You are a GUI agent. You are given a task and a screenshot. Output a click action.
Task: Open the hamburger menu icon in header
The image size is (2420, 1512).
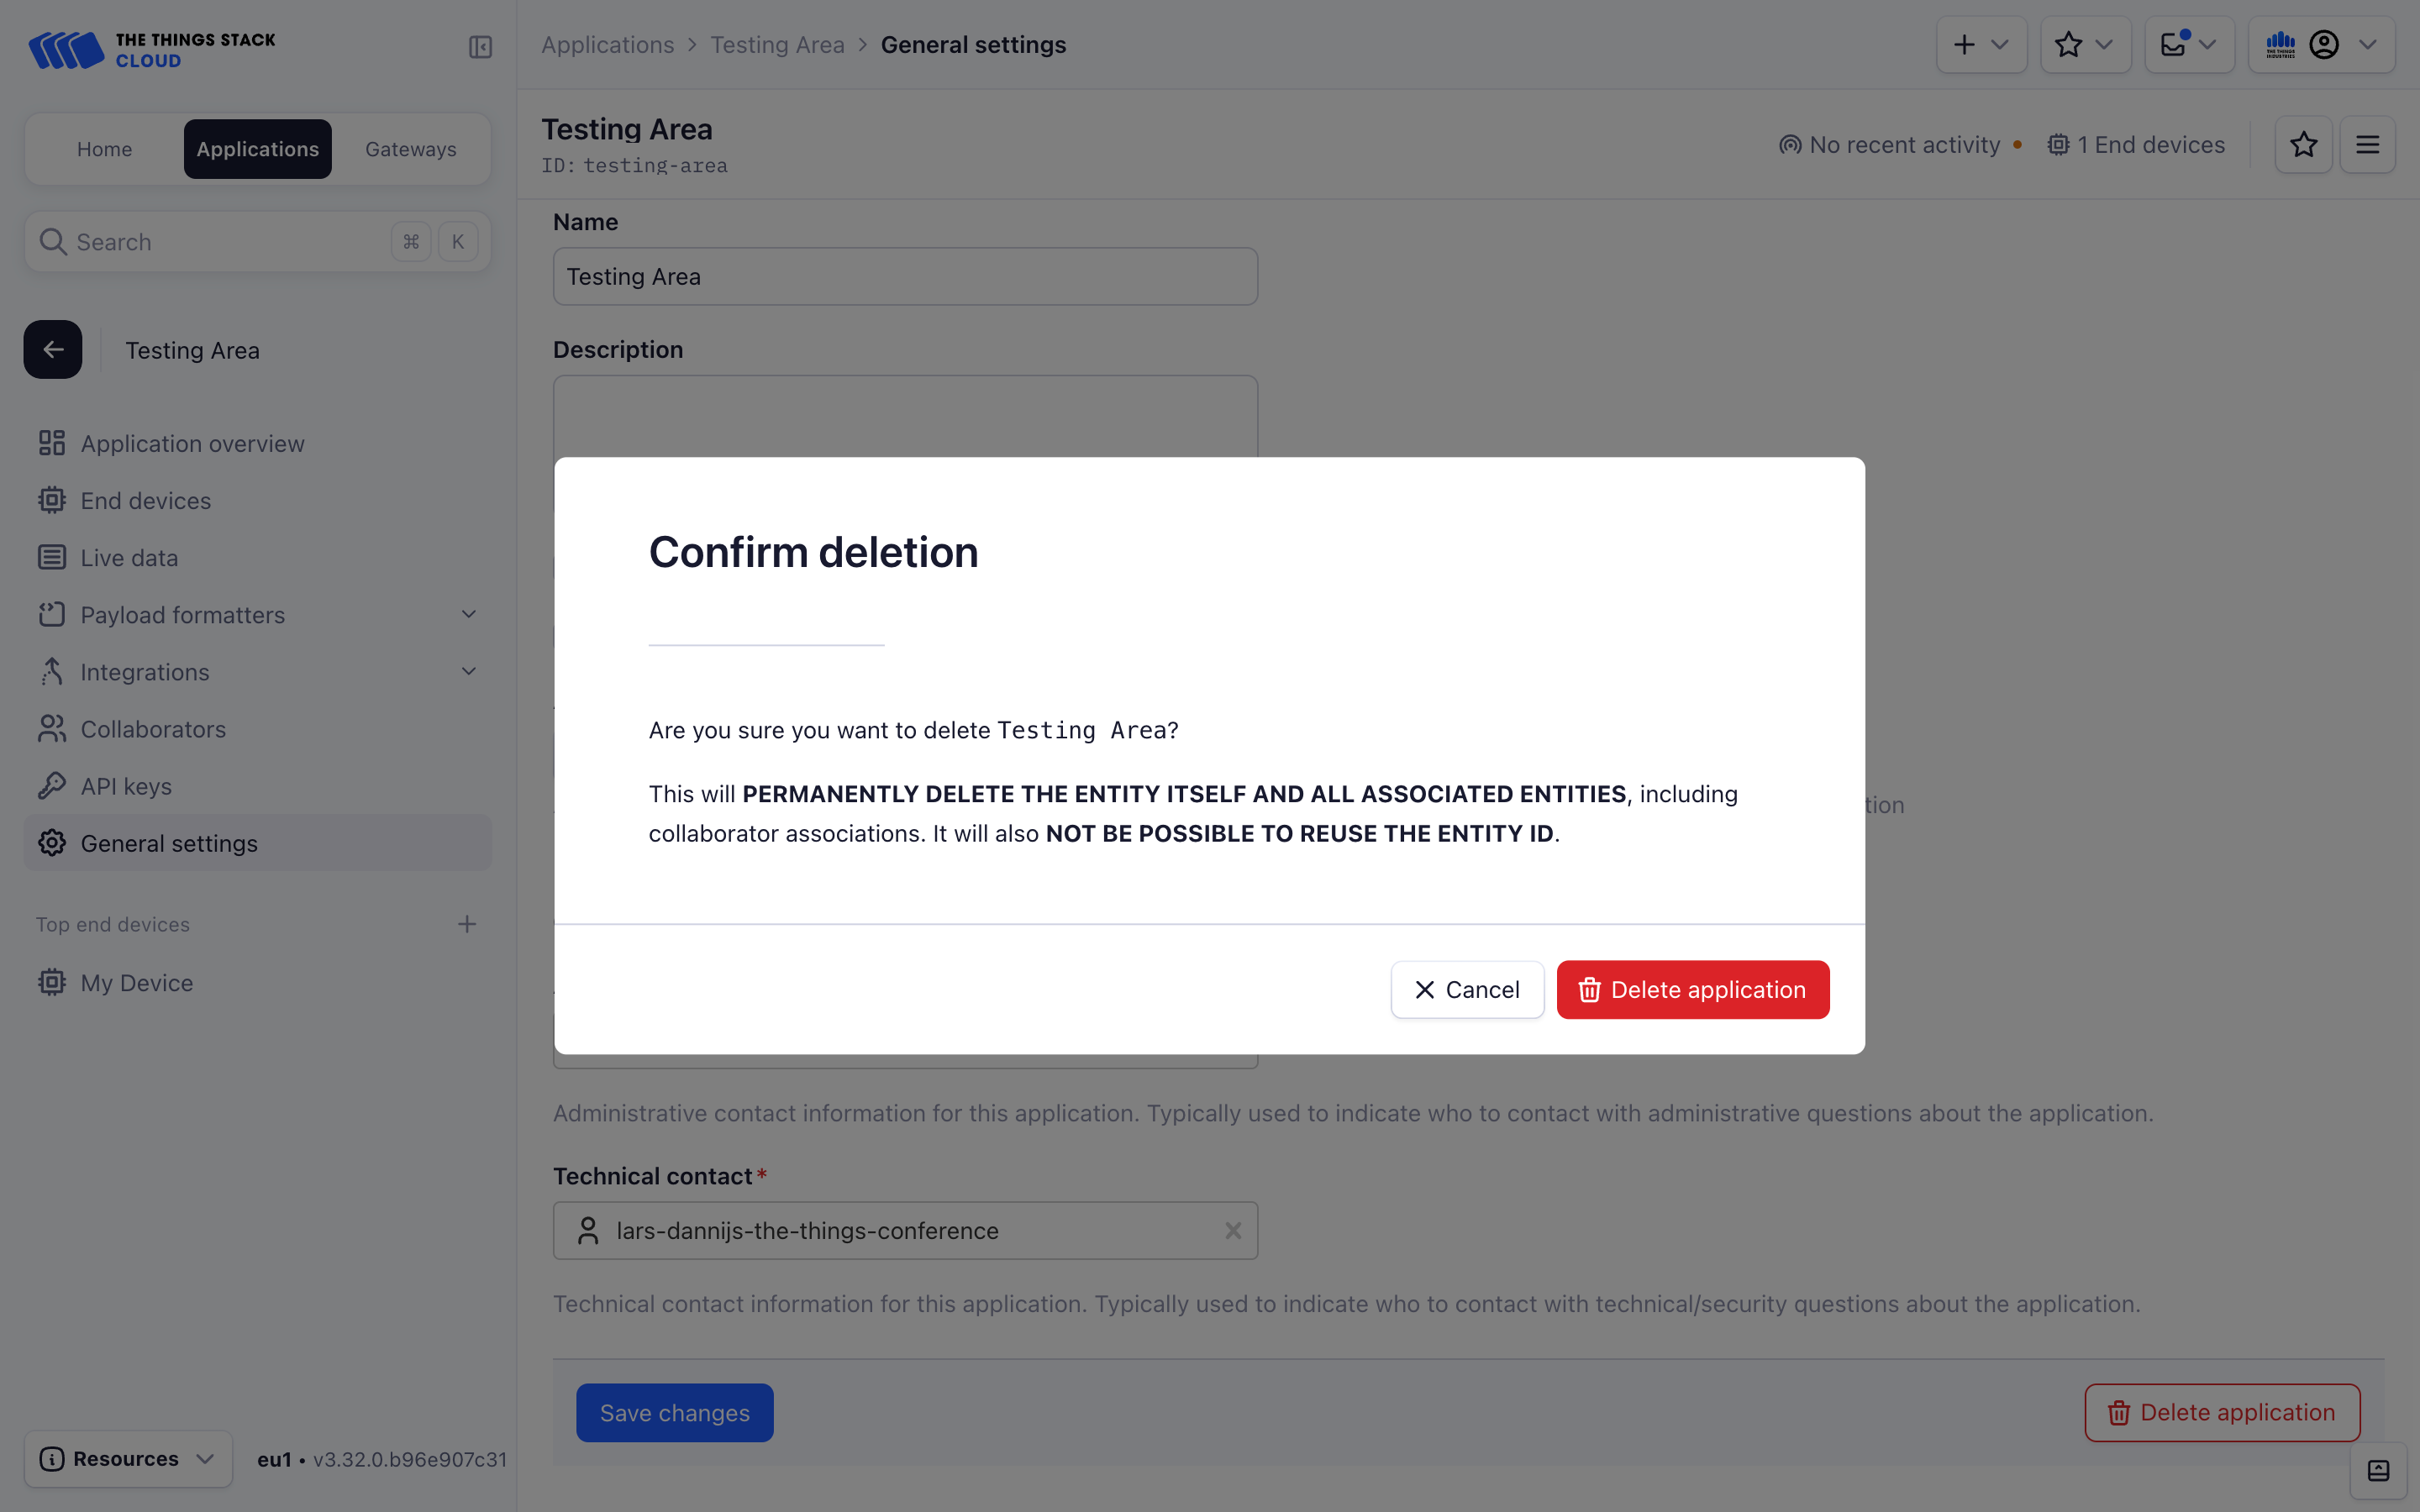click(2367, 145)
